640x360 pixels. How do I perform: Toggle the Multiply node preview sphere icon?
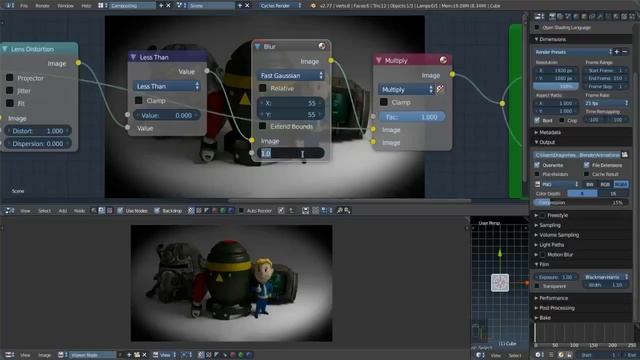click(x=443, y=60)
